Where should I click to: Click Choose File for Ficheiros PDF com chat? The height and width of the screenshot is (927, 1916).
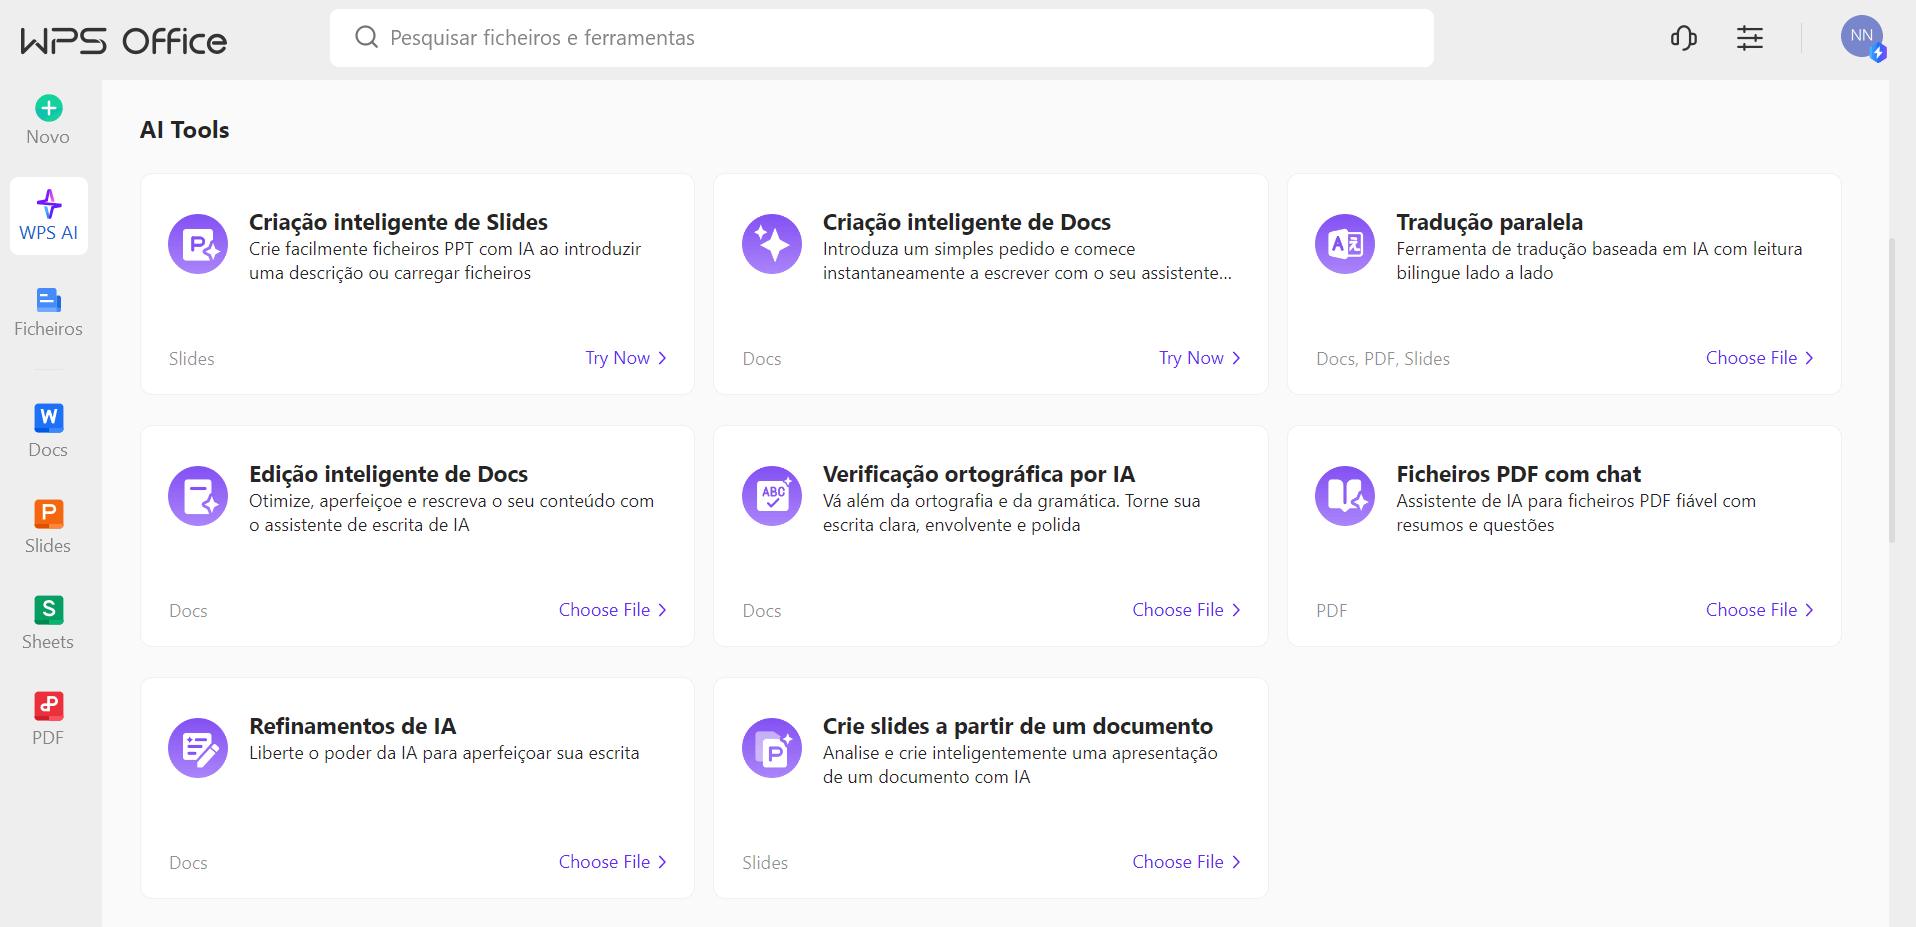click(1760, 610)
